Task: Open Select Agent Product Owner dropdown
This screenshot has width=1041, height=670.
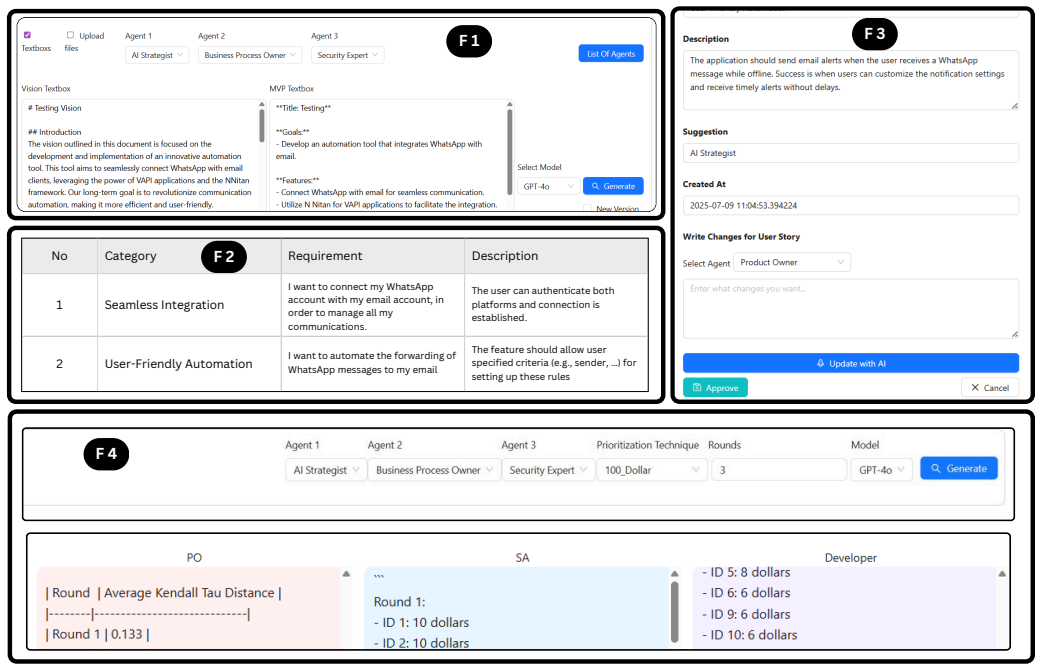Action: 792,262
